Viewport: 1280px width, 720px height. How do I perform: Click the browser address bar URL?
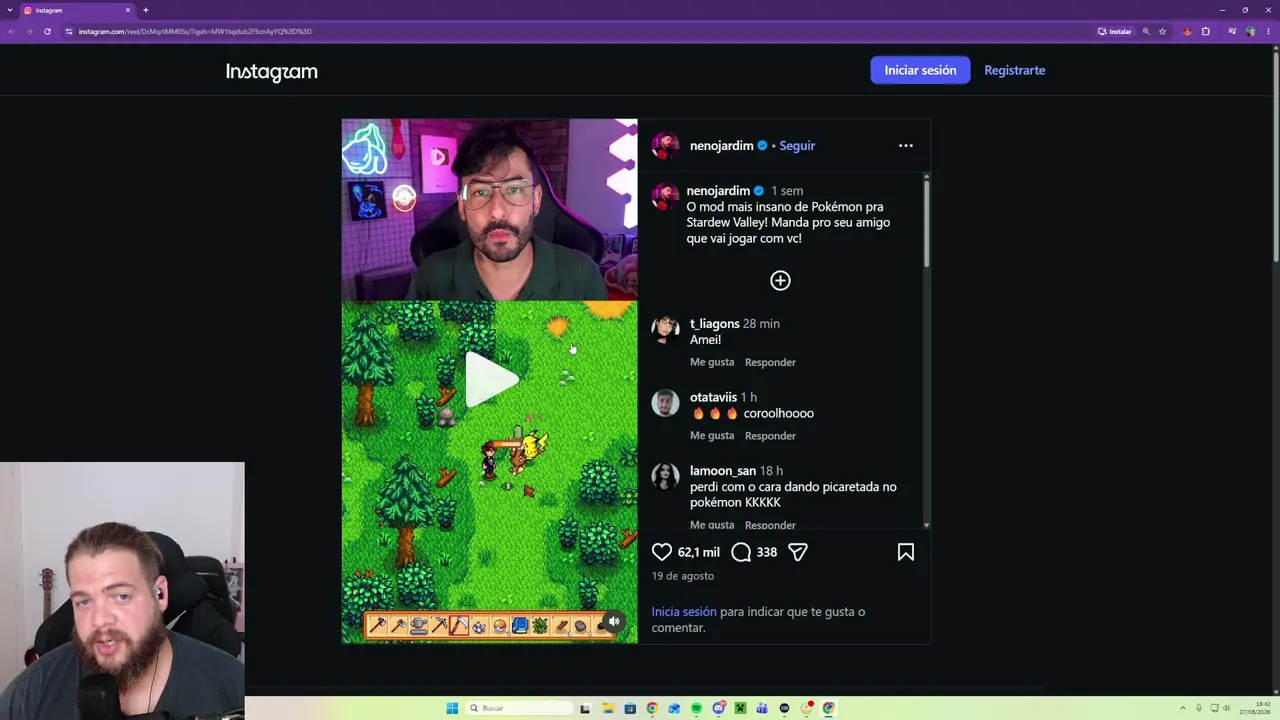[x=195, y=31]
